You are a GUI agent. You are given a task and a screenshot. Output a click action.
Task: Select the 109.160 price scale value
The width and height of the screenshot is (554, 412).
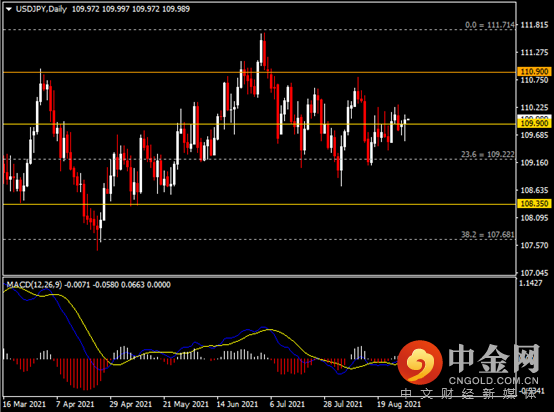(534, 163)
